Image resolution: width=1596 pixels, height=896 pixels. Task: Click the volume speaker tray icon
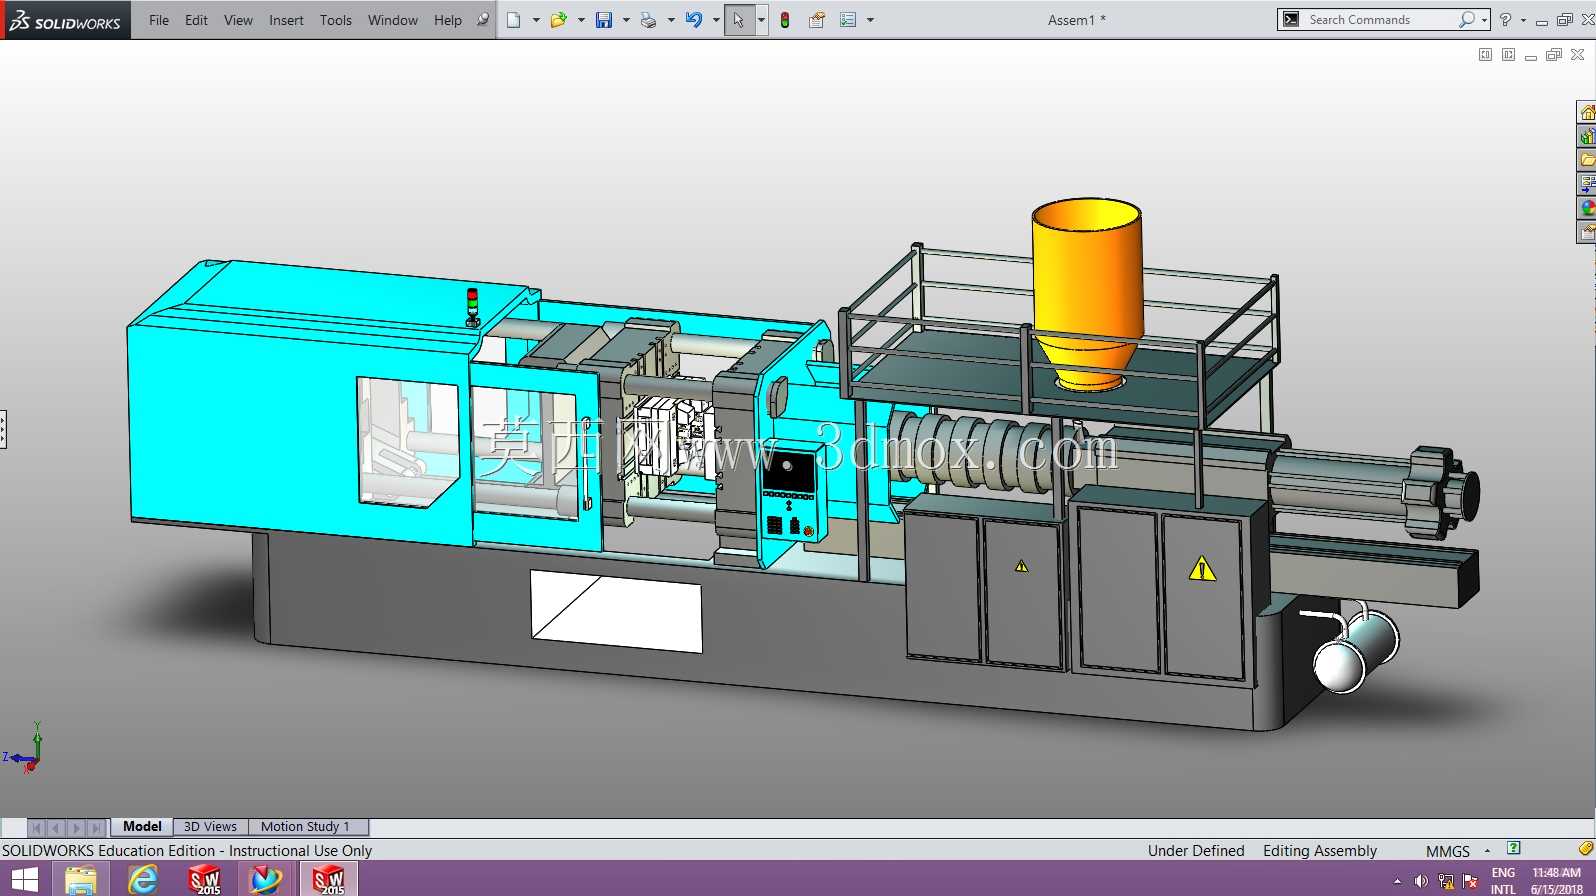point(1421,881)
